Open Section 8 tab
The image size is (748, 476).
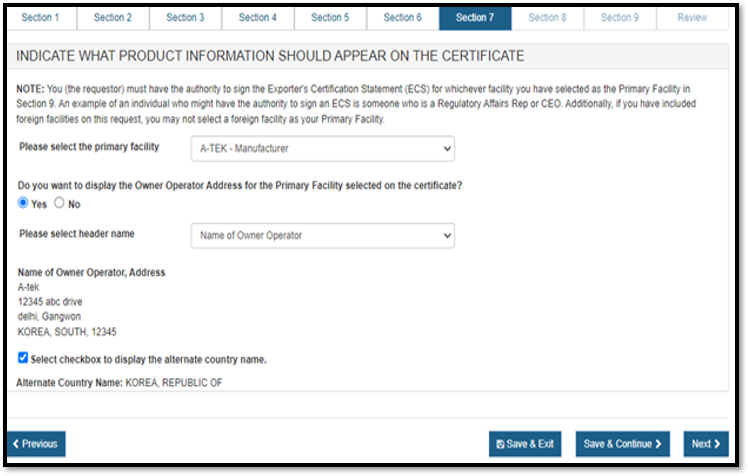pyautogui.click(x=547, y=17)
